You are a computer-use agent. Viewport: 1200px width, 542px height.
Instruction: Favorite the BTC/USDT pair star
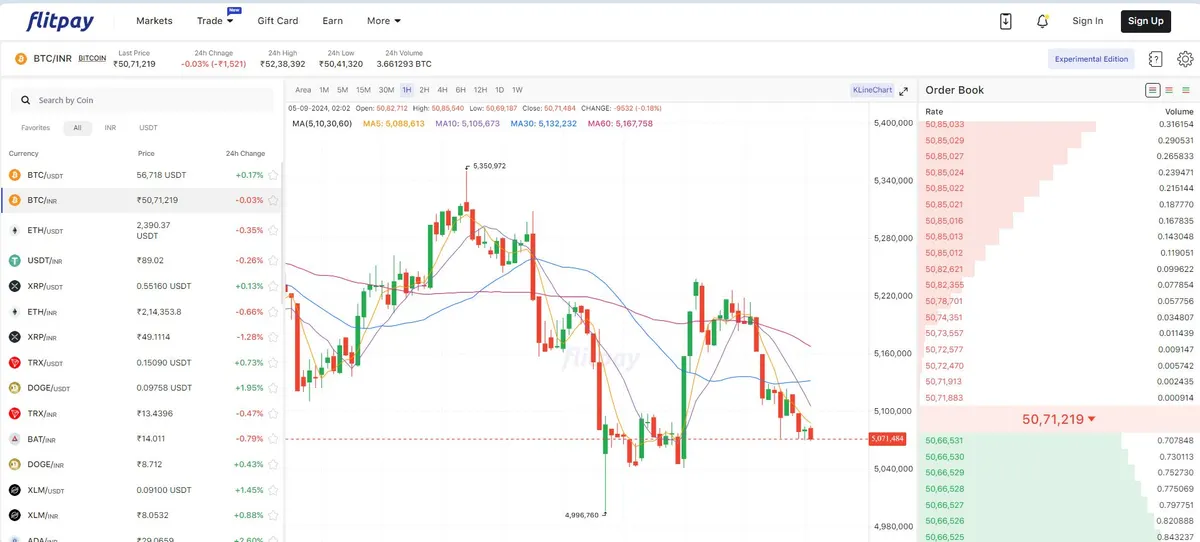coord(273,175)
